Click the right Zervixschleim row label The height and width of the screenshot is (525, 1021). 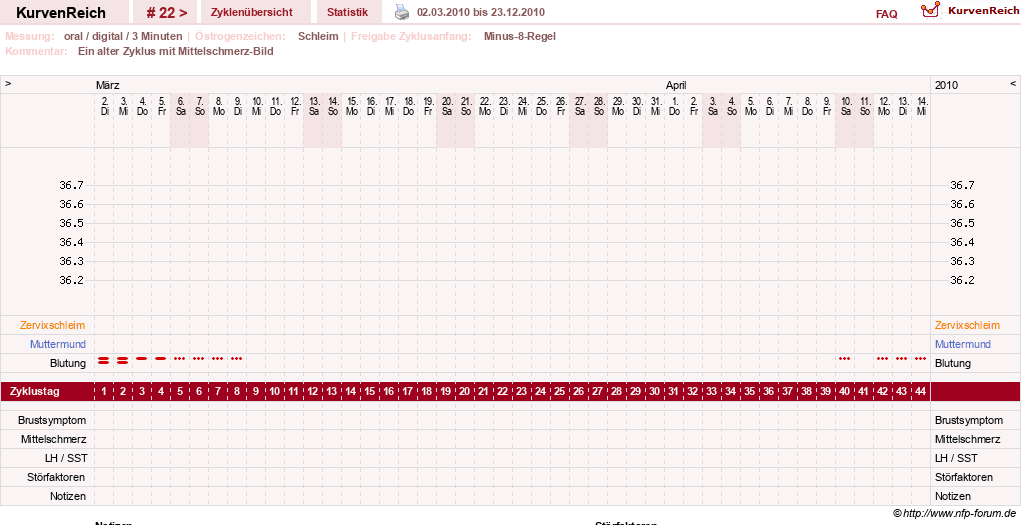pyautogui.click(x=967, y=325)
